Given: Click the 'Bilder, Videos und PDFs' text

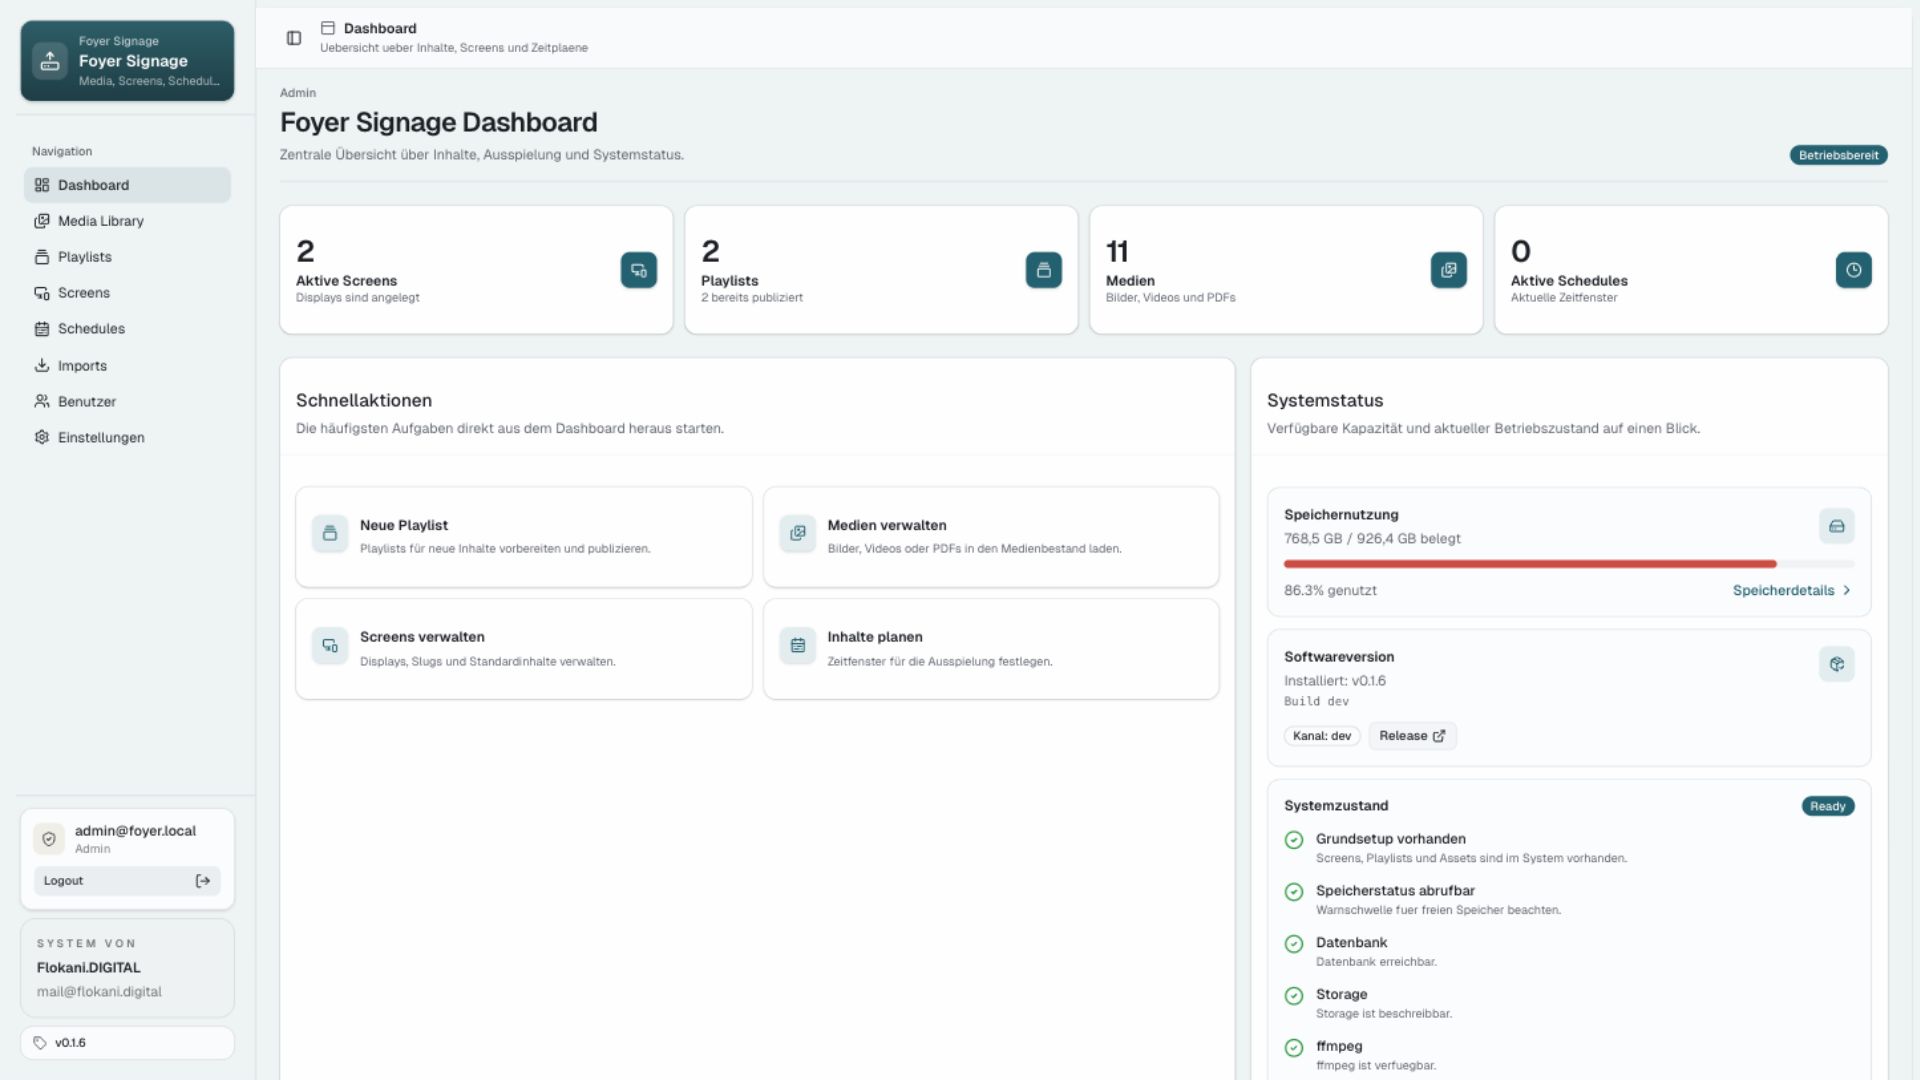Looking at the screenshot, I should (x=1170, y=298).
